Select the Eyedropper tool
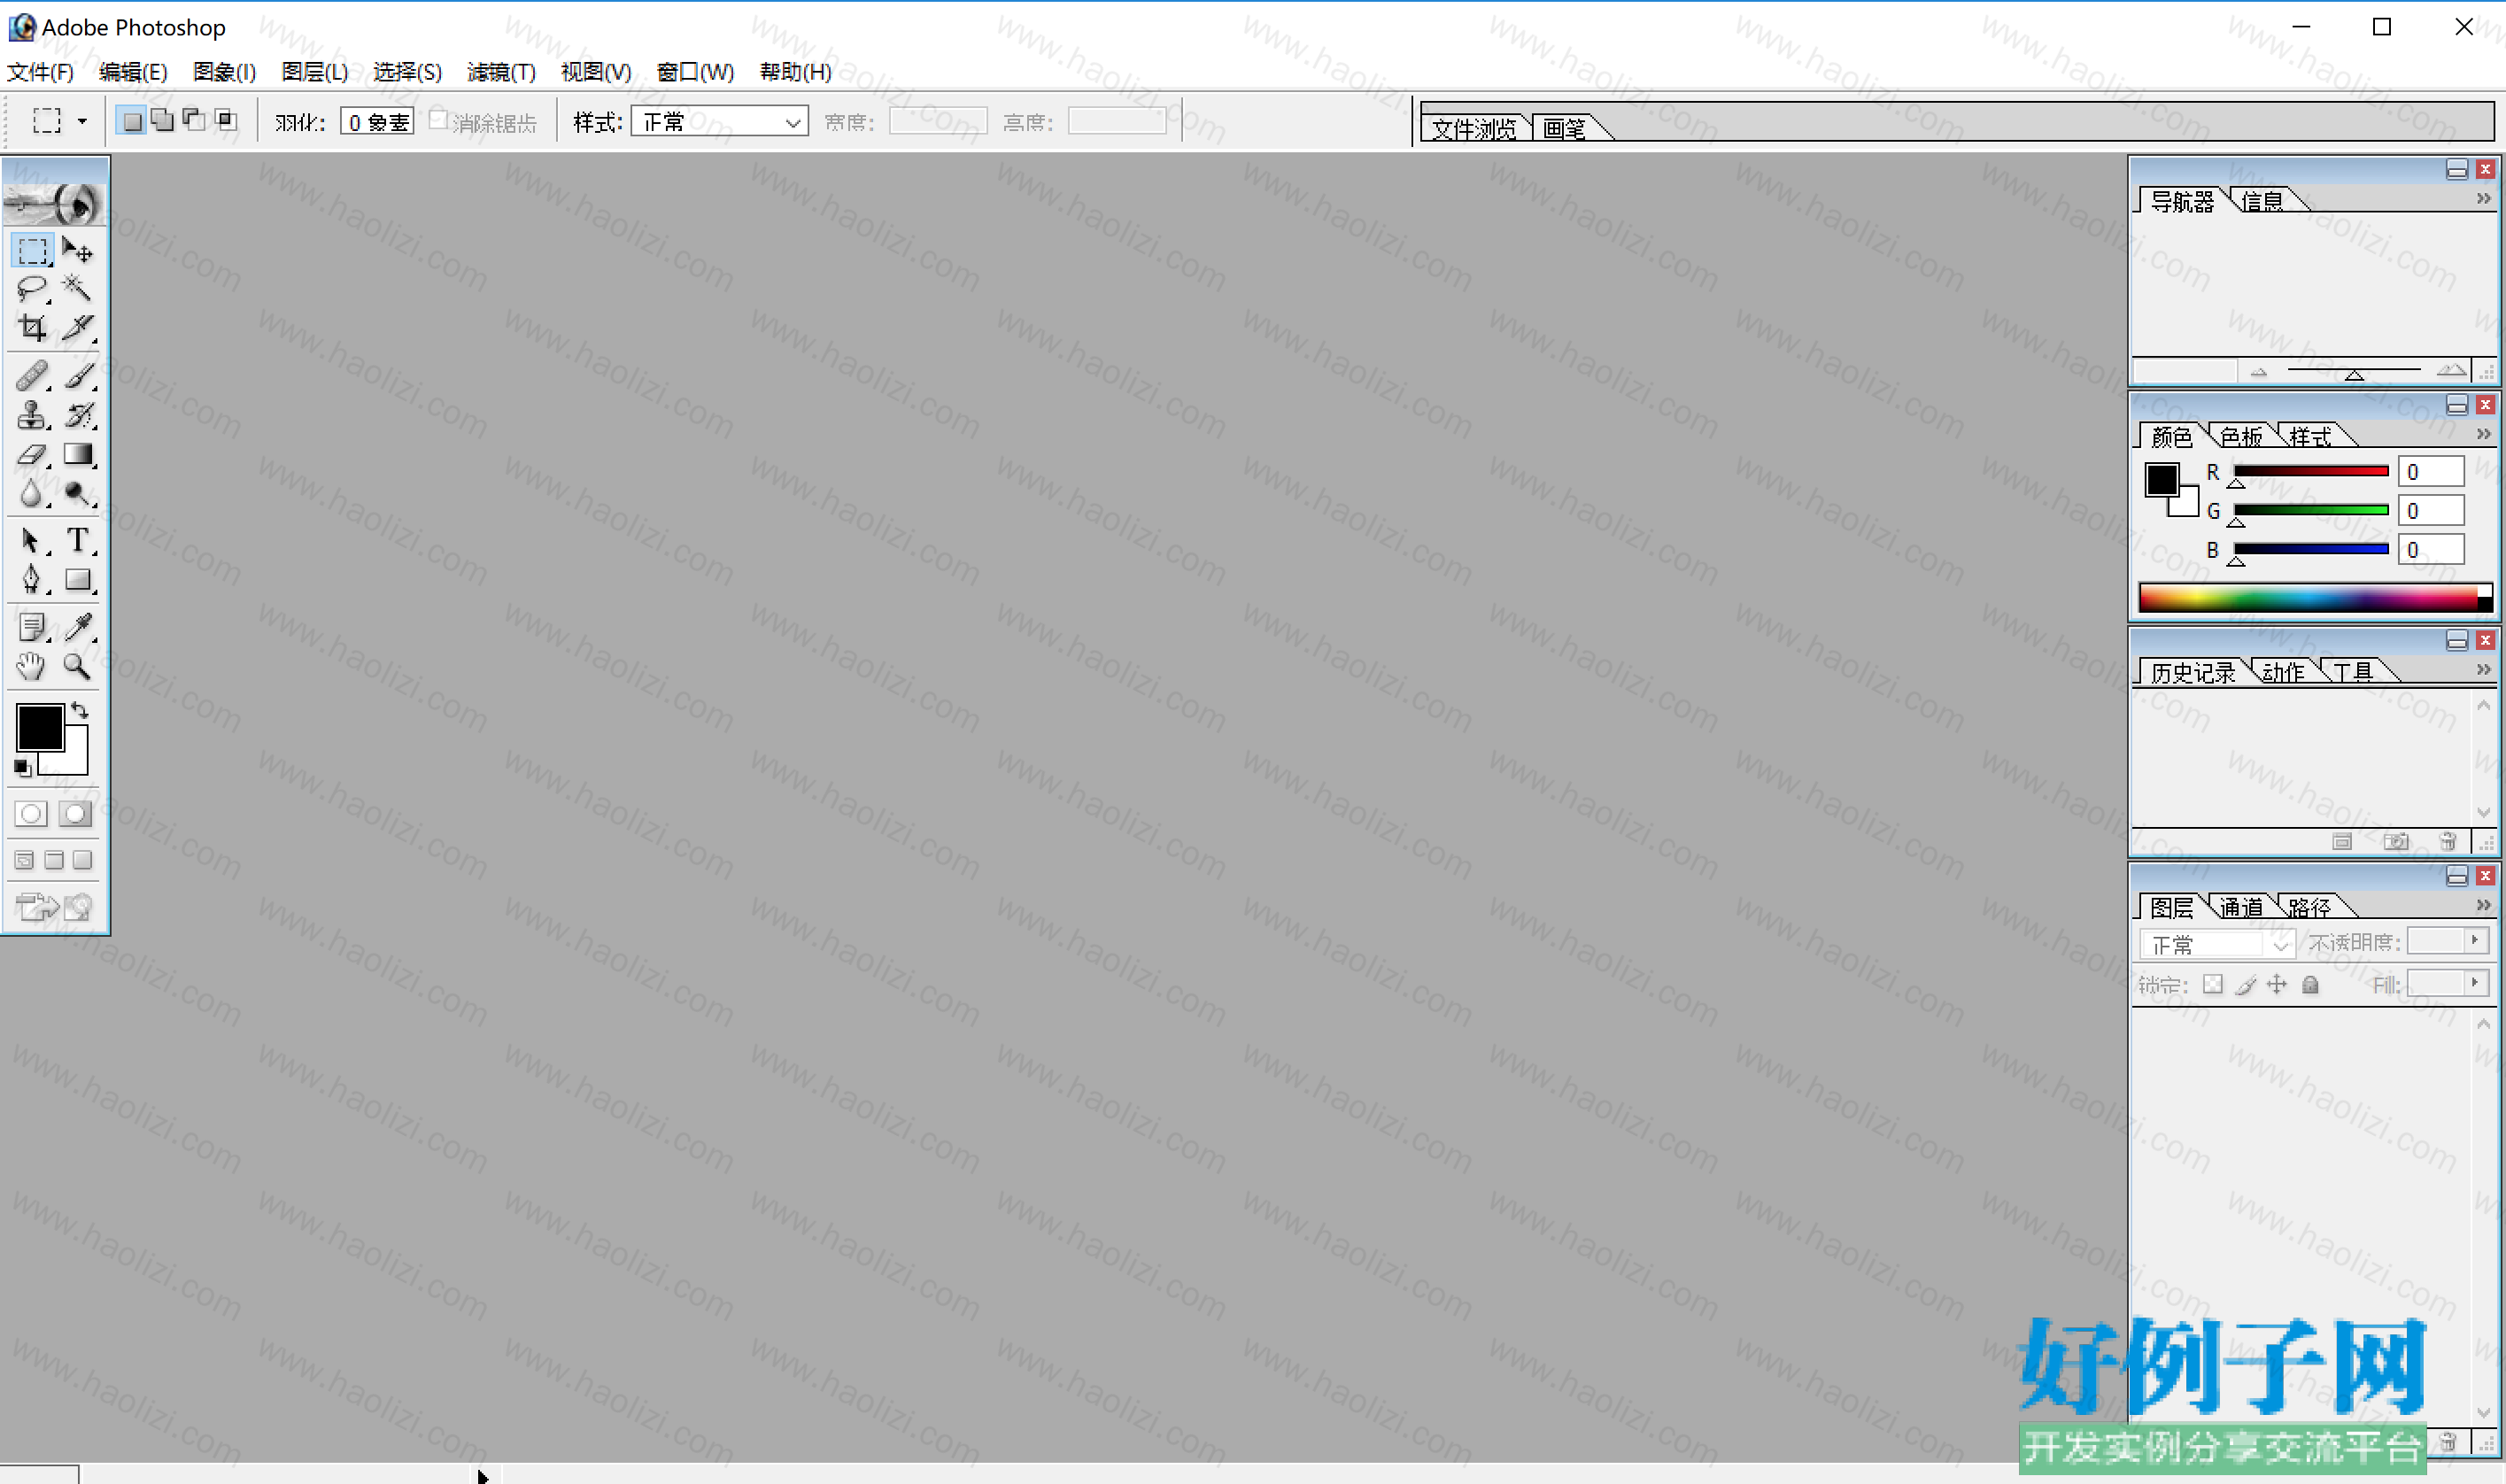Viewport: 2506px width, 1484px height. (x=78, y=628)
